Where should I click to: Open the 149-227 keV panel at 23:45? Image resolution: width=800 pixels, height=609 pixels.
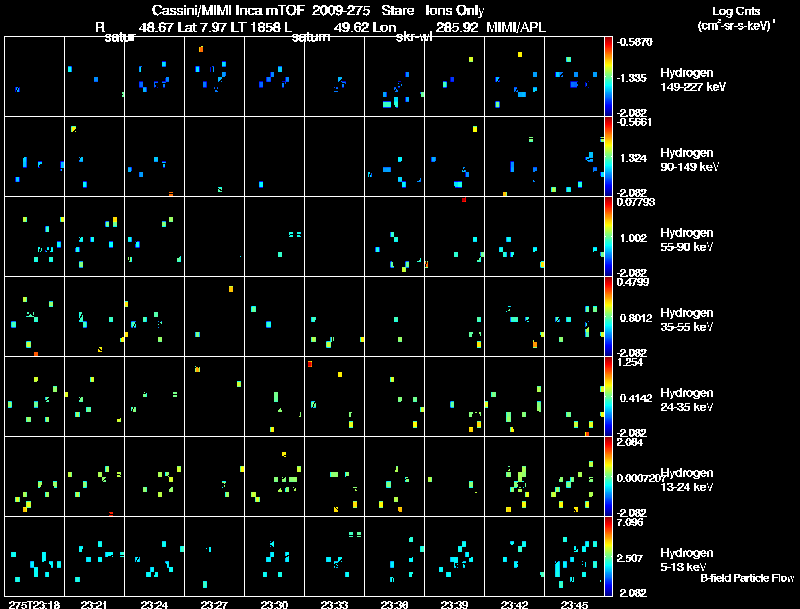click(x=574, y=77)
